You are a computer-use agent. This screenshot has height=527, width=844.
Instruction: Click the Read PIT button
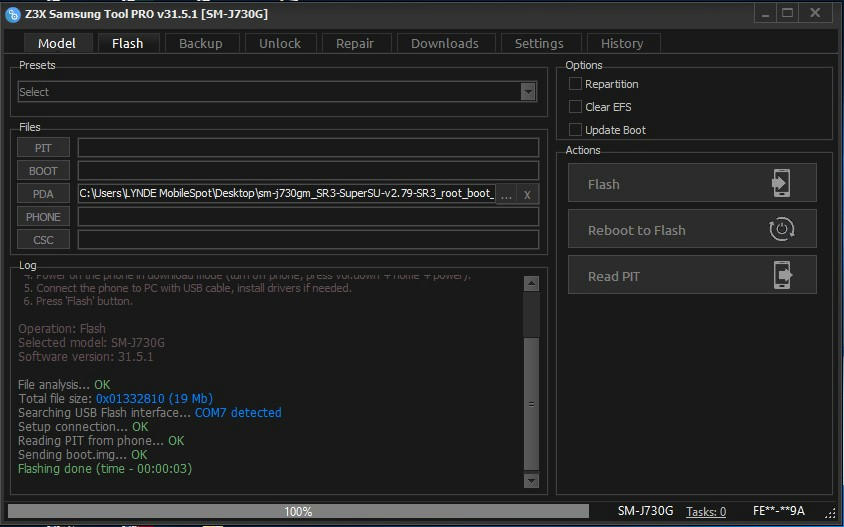(692, 275)
